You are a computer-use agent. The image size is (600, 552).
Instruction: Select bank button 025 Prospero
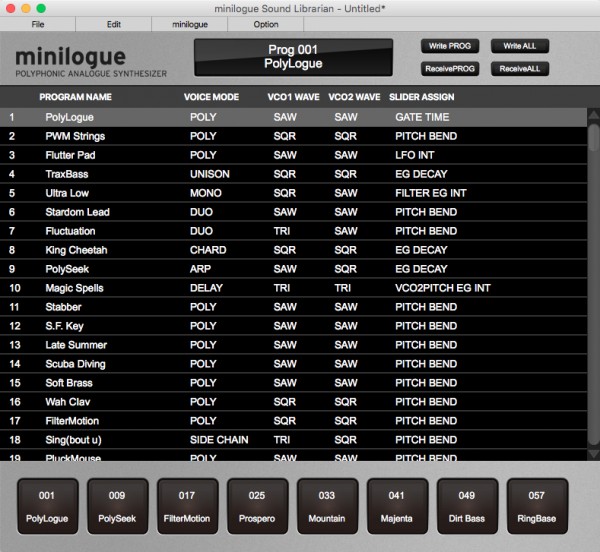click(x=257, y=506)
